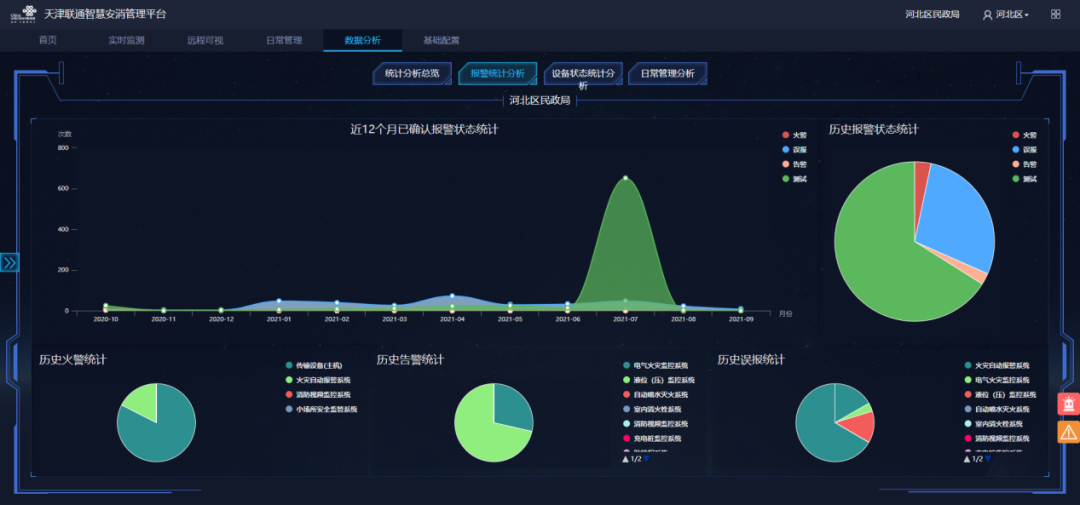The image size is (1080, 505).
Task: Click the orange warning triangle side icon
Action: coord(1068,431)
